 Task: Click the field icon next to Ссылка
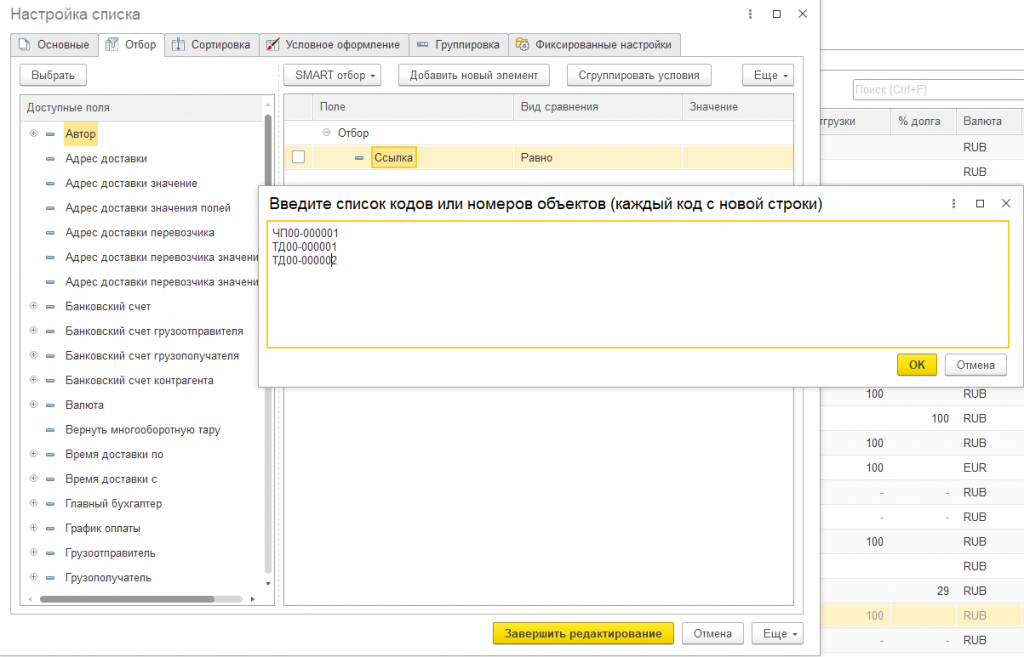click(359, 157)
